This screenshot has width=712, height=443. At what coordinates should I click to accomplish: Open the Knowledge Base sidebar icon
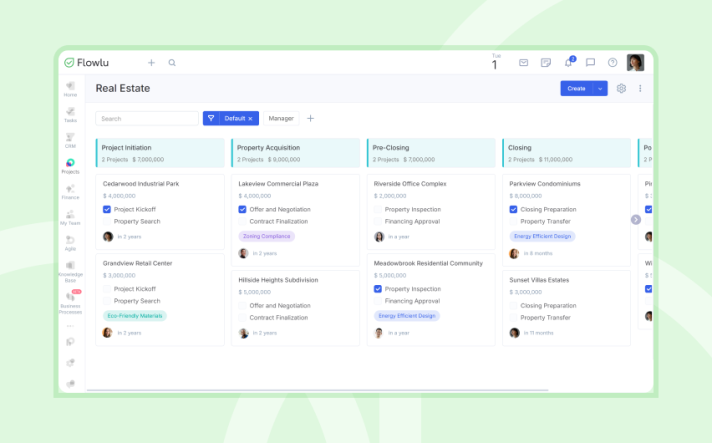tap(70, 268)
